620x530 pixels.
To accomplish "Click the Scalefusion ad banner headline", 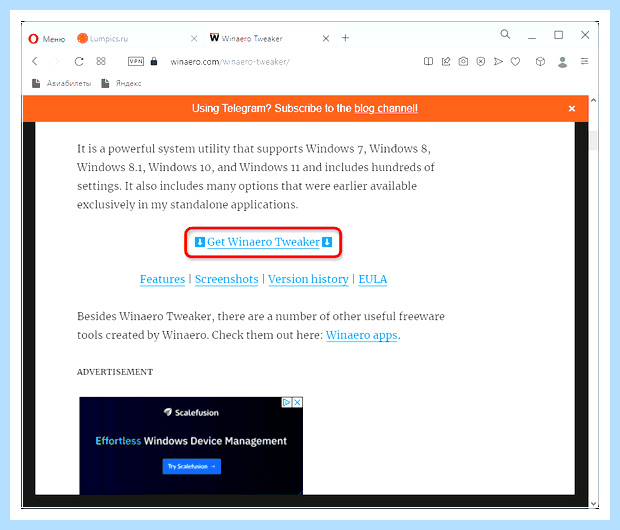I will 191,441.
